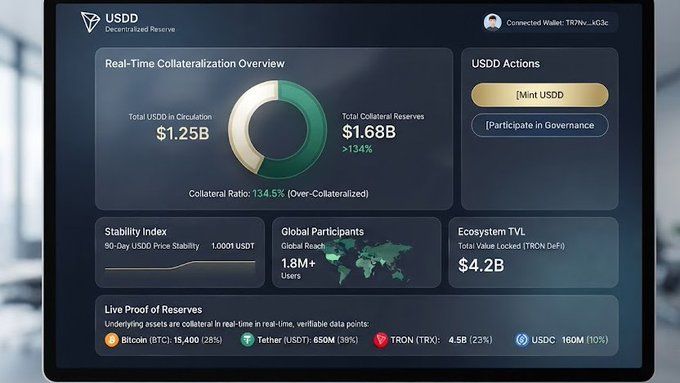Screen dimensions: 680x383
Task: Click the Tether (USDT) 650M reserve entry
Action: [x=299, y=340]
